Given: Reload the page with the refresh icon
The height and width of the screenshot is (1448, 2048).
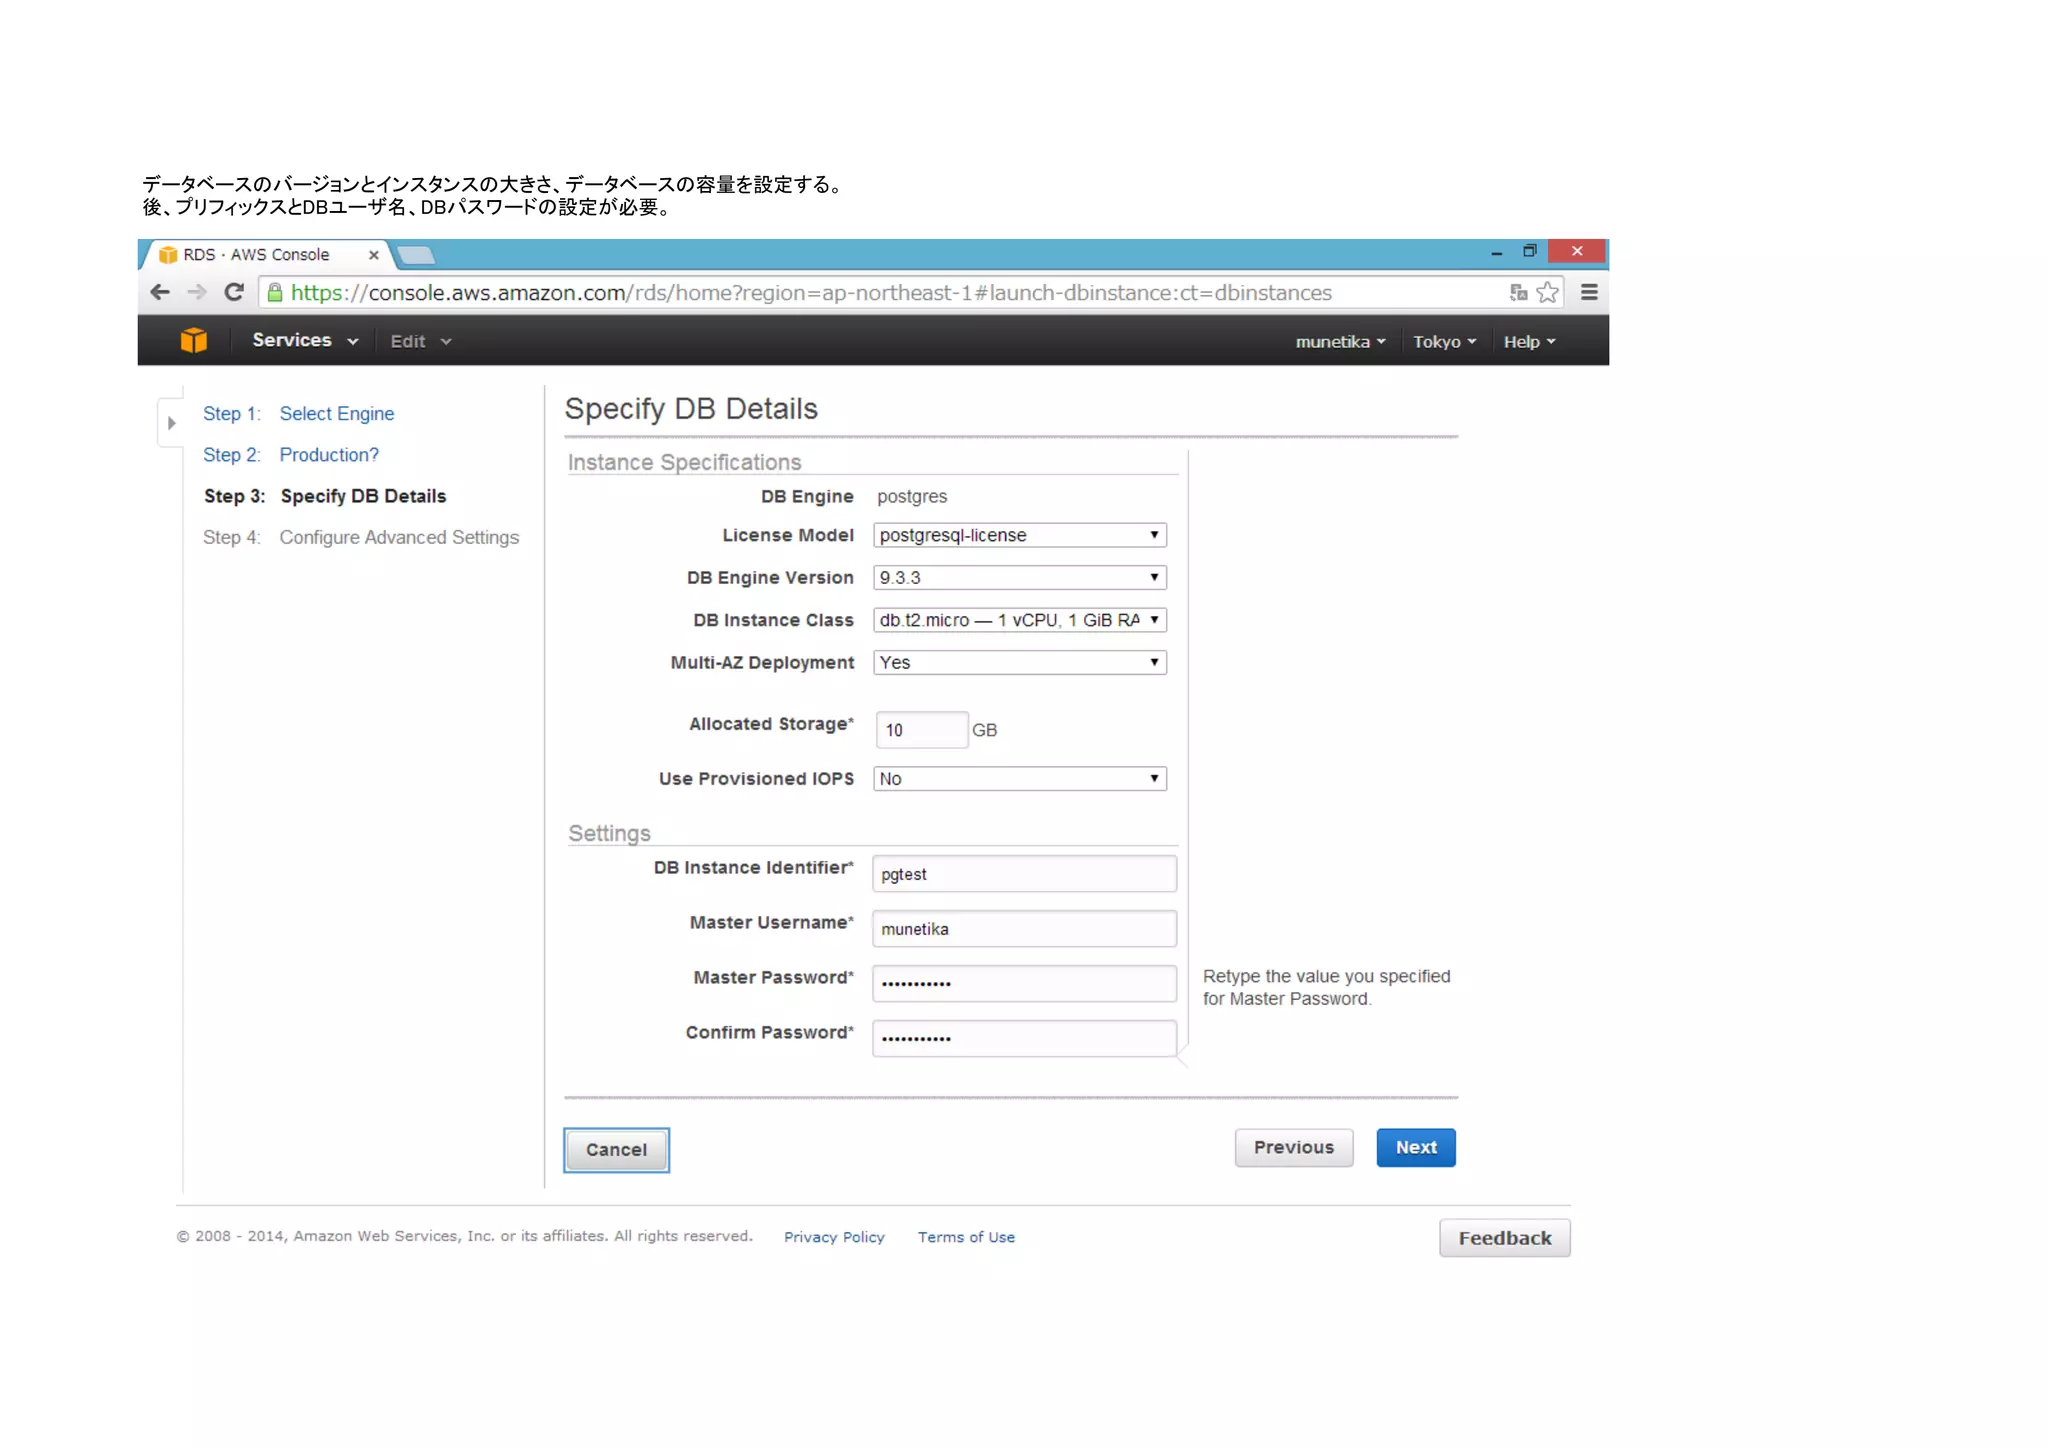Looking at the screenshot, I should tap(234, 292).
